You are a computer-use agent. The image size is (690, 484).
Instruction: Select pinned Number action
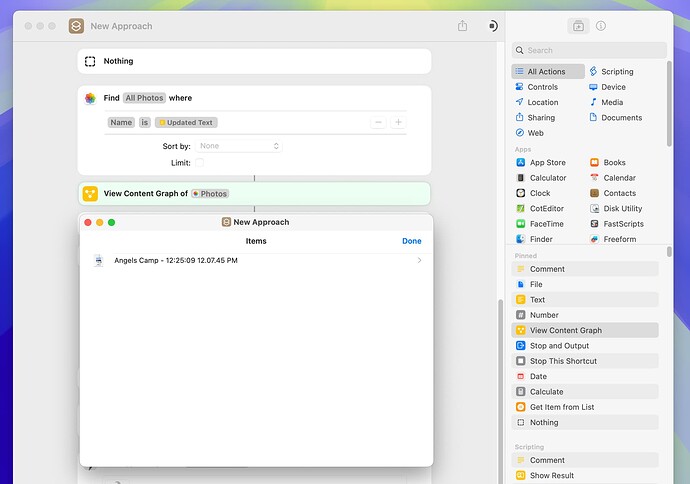coord(585,315)
